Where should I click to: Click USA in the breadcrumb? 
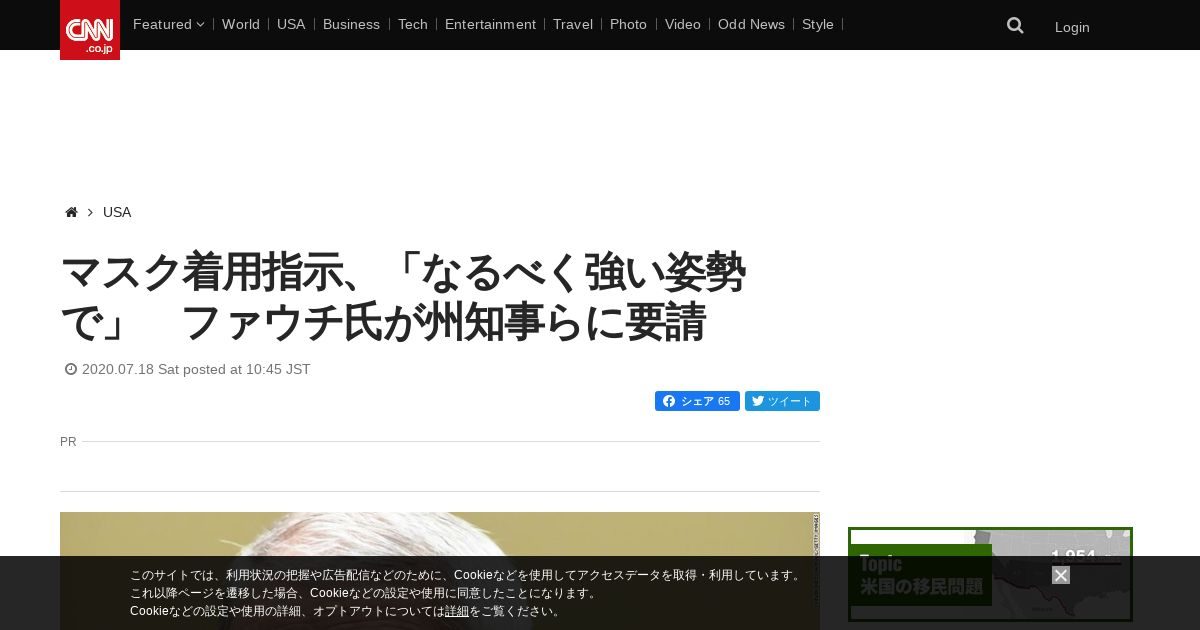tap(117, 212)
